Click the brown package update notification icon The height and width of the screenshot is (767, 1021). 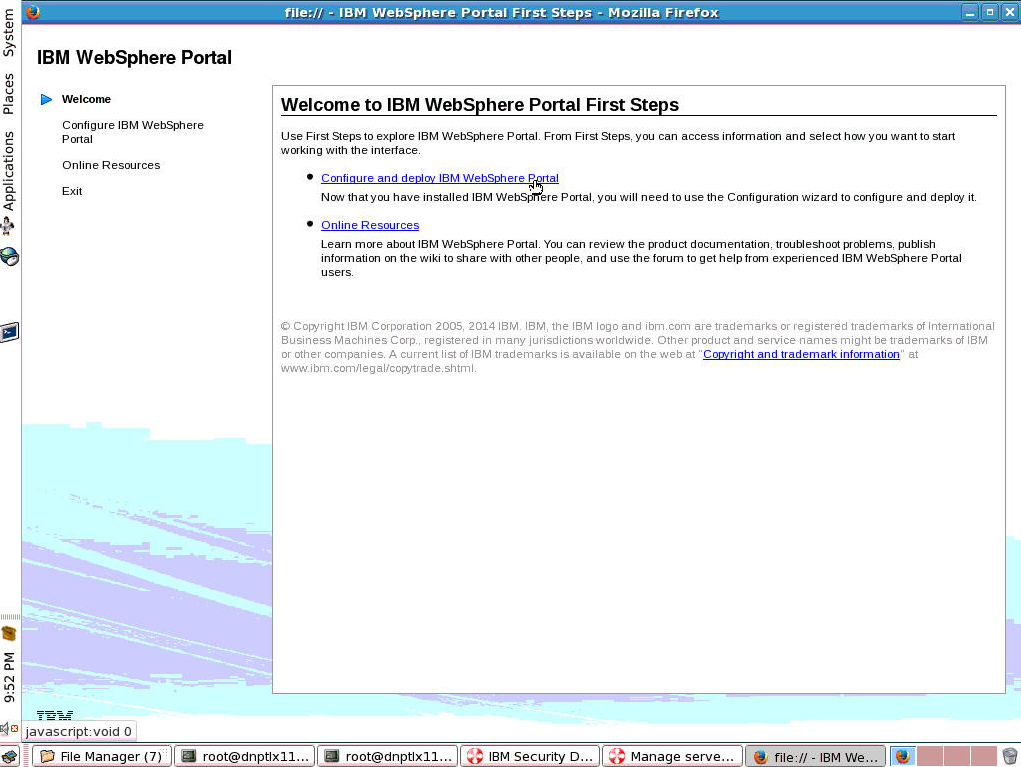[8, 633]
